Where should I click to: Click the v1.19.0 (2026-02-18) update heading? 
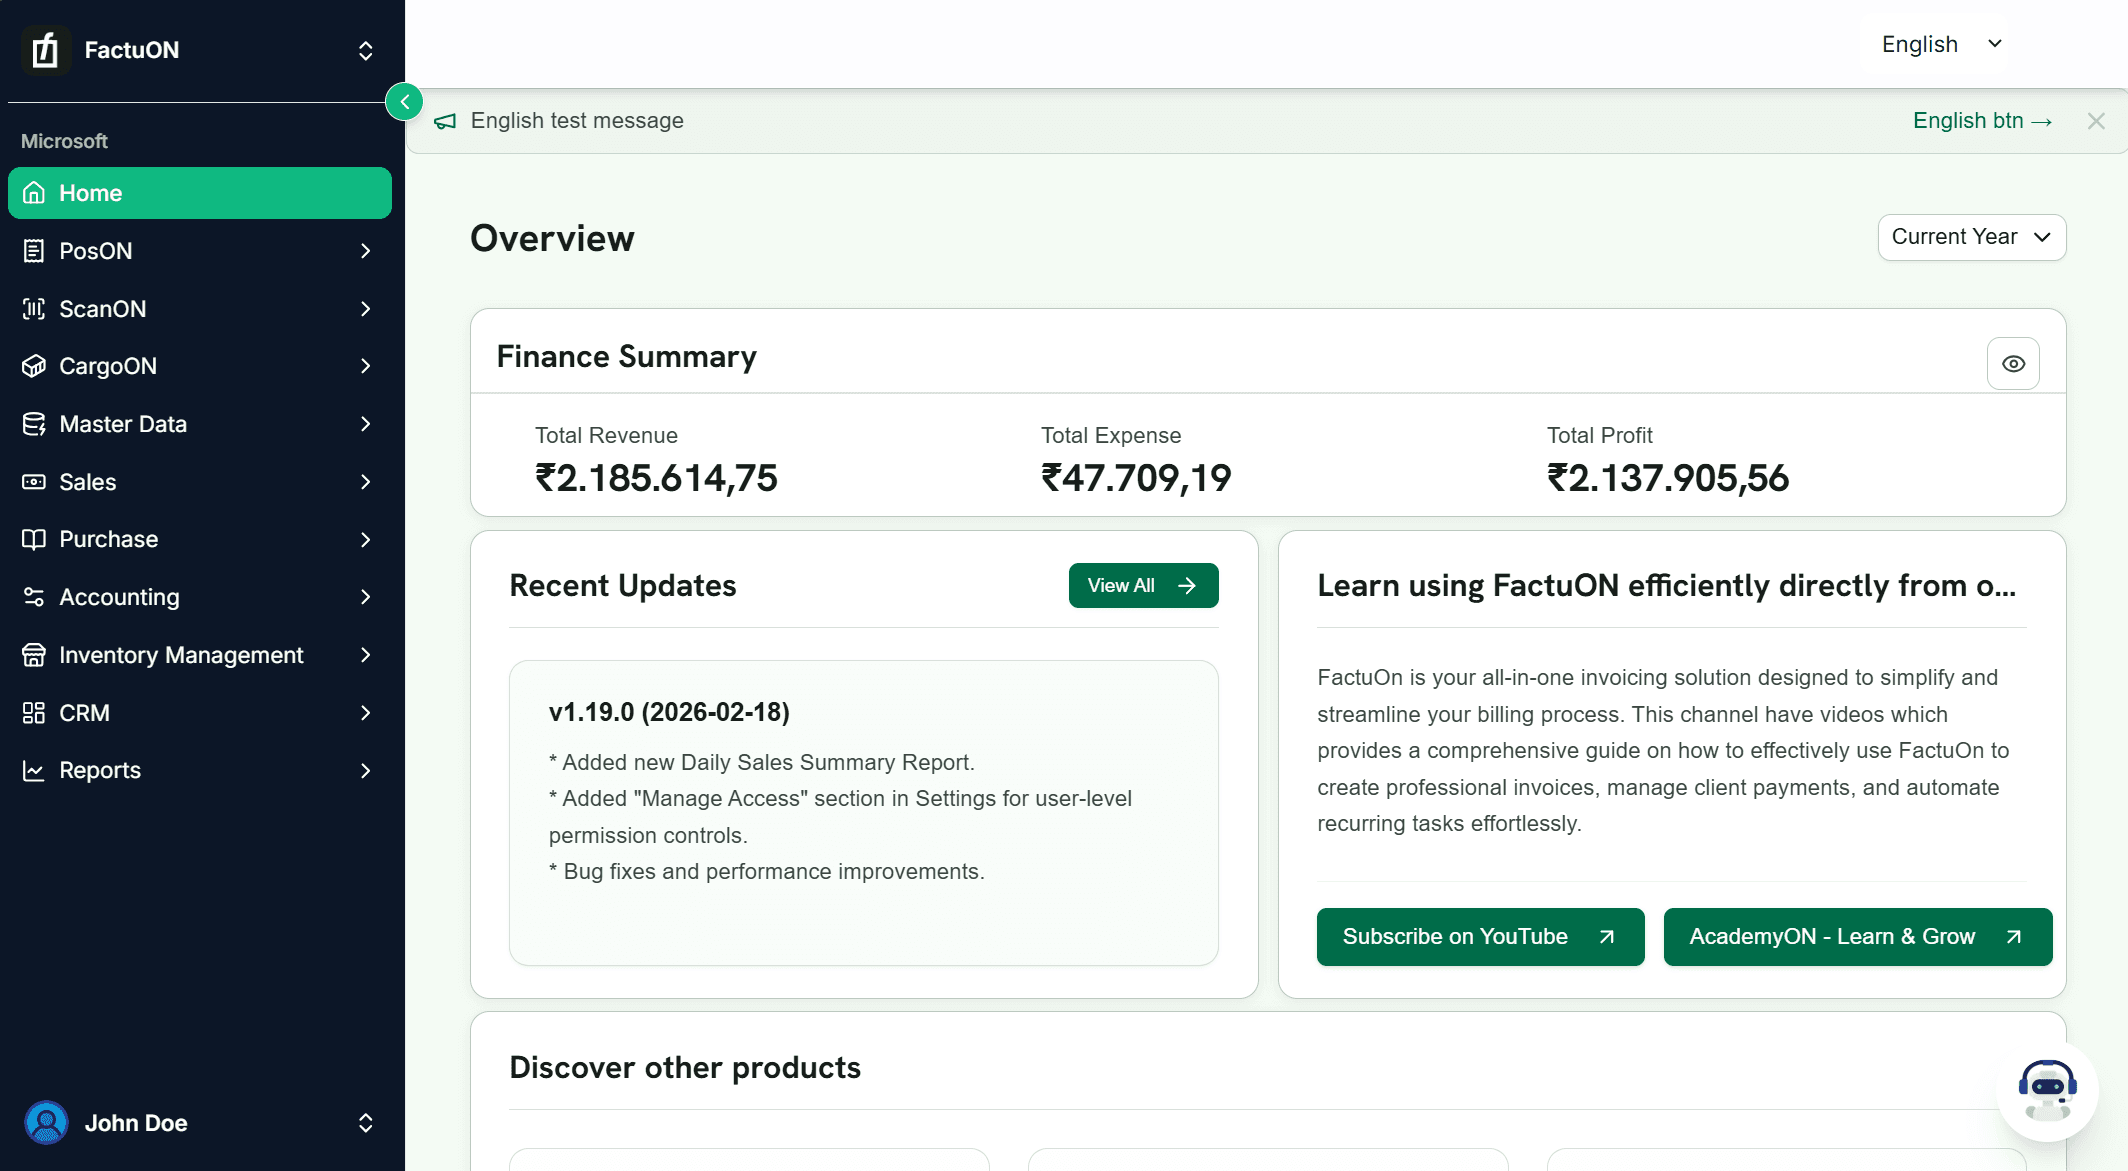(669, 712)
